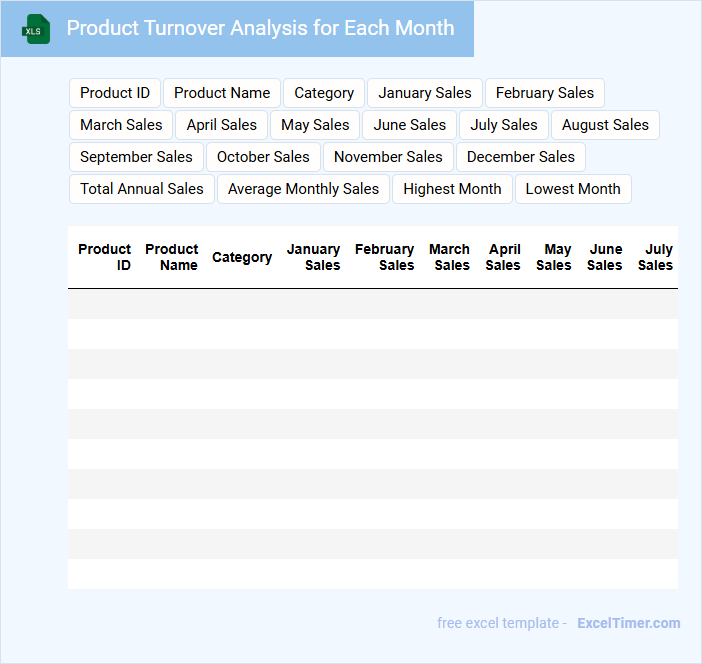
Task: Select the August Sales tag
Action: pos(605,125)
